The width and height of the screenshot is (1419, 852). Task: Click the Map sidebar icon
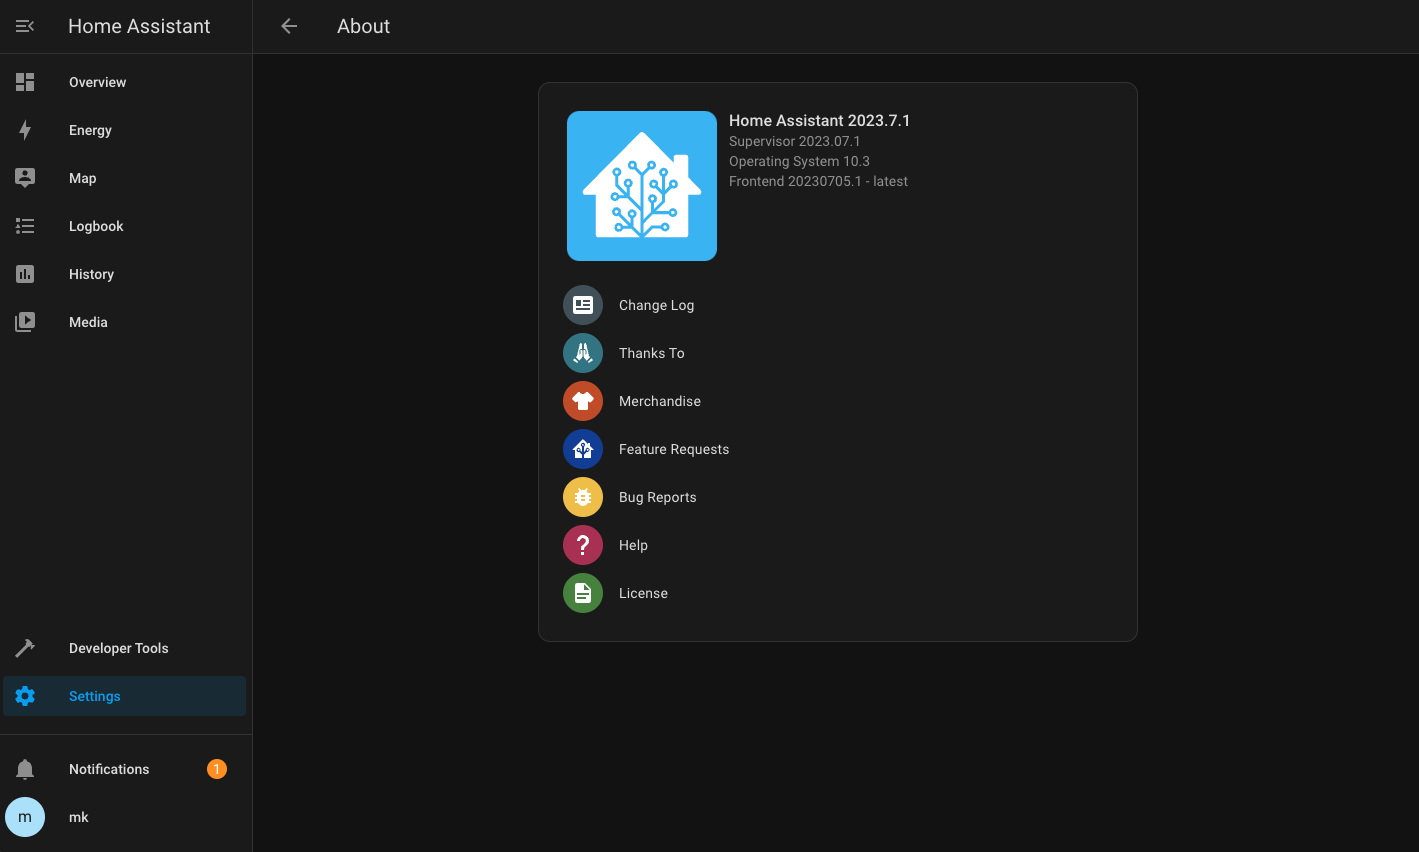coord(25,178)
